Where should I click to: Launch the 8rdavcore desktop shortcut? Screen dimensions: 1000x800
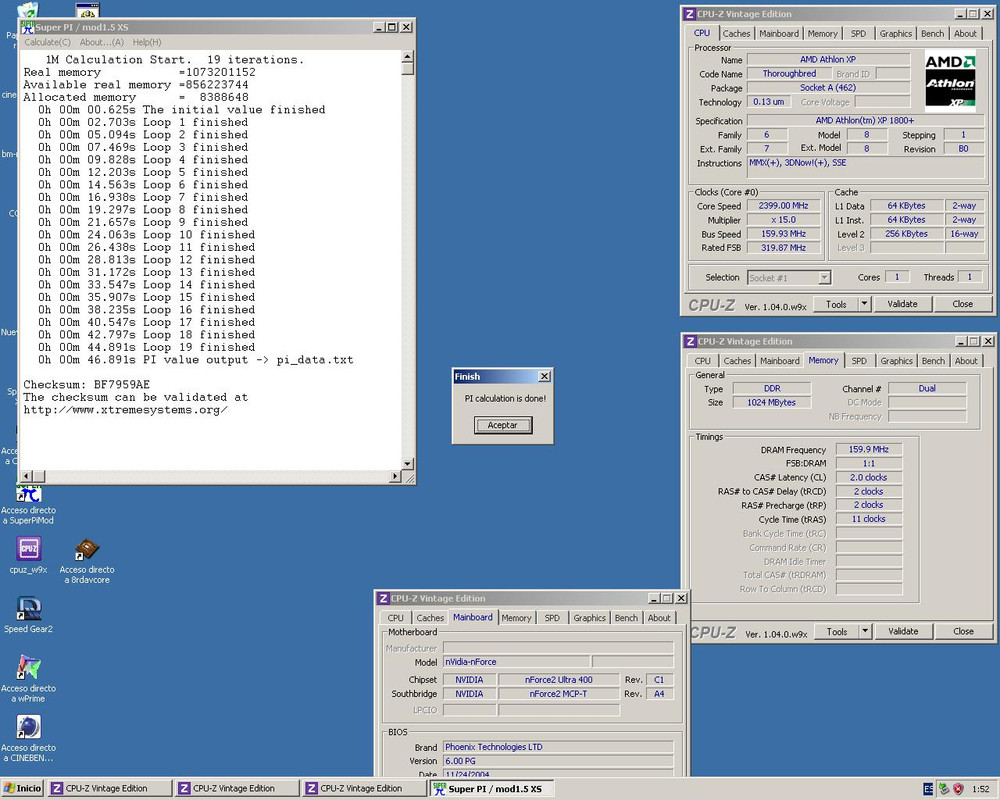87,549
